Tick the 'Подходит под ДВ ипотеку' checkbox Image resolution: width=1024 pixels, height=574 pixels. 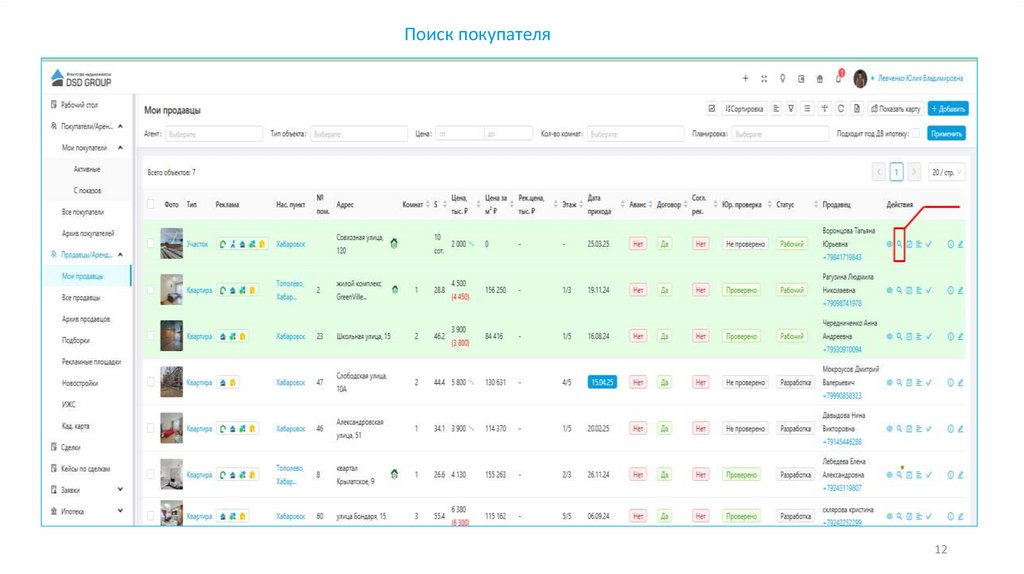[917, 133]
